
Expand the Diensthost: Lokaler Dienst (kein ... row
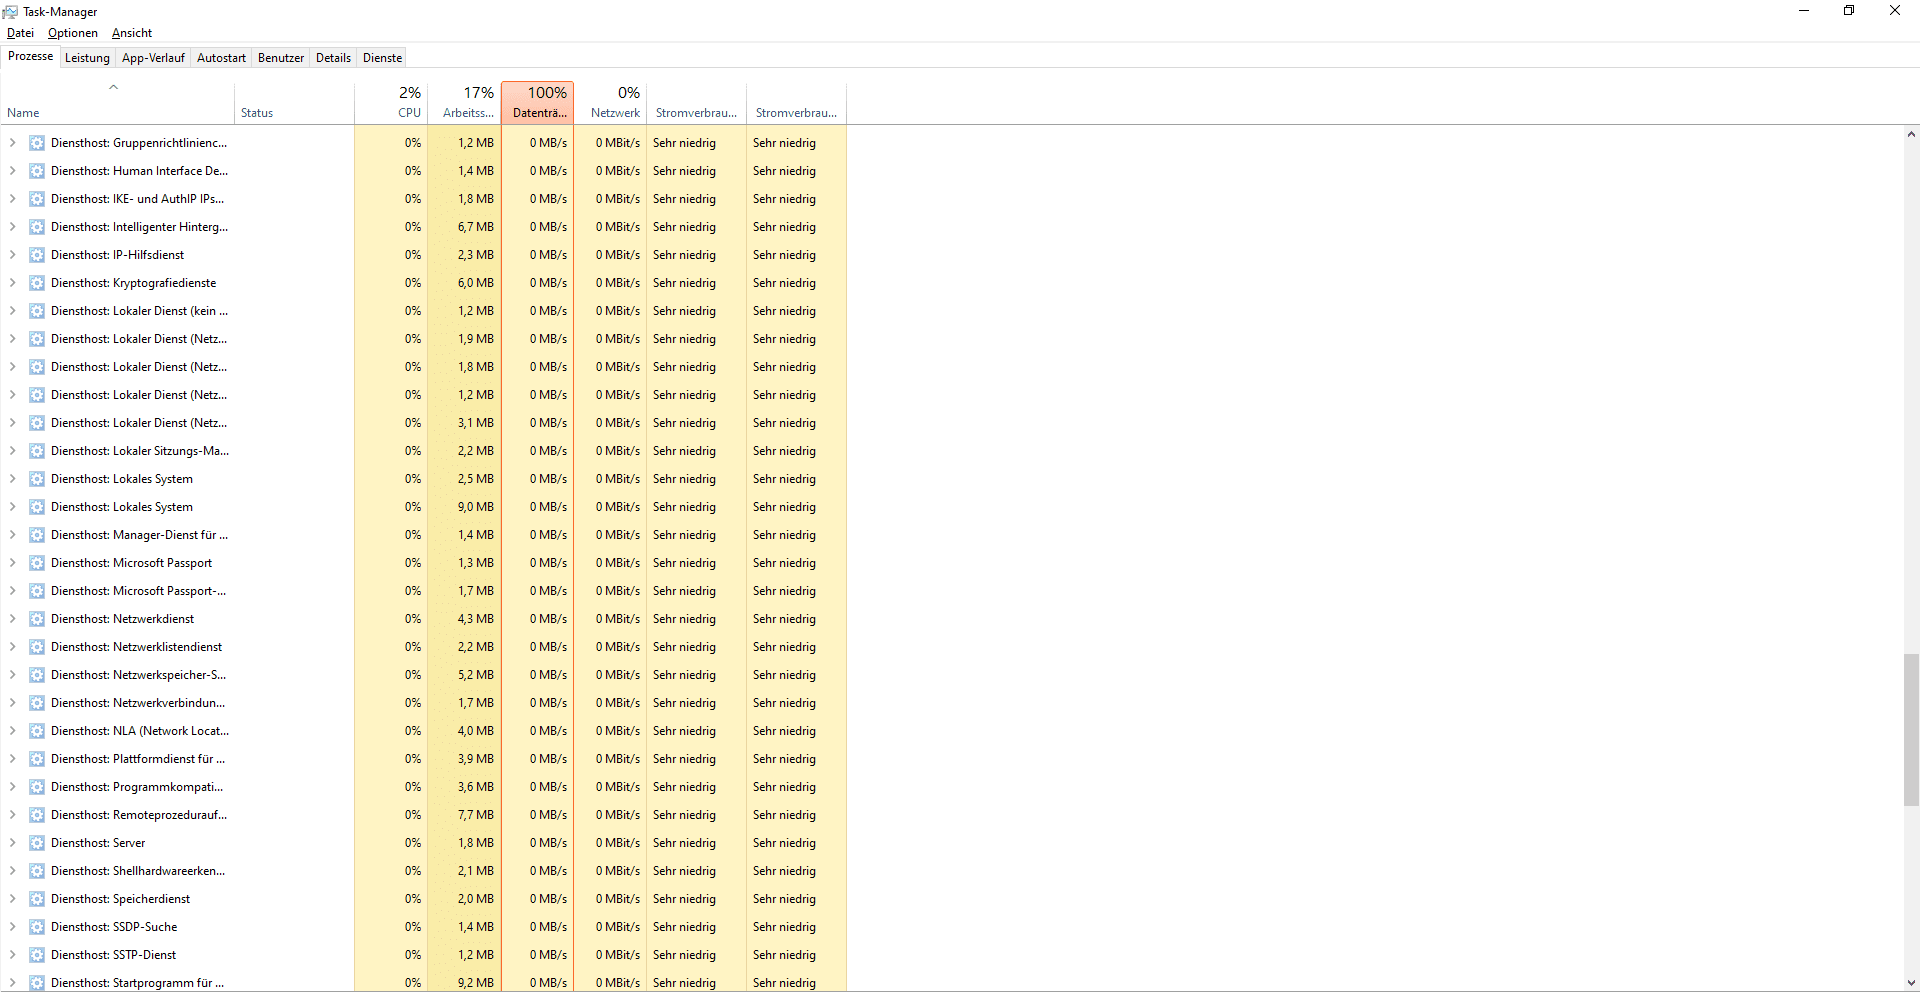coord(13,311)
